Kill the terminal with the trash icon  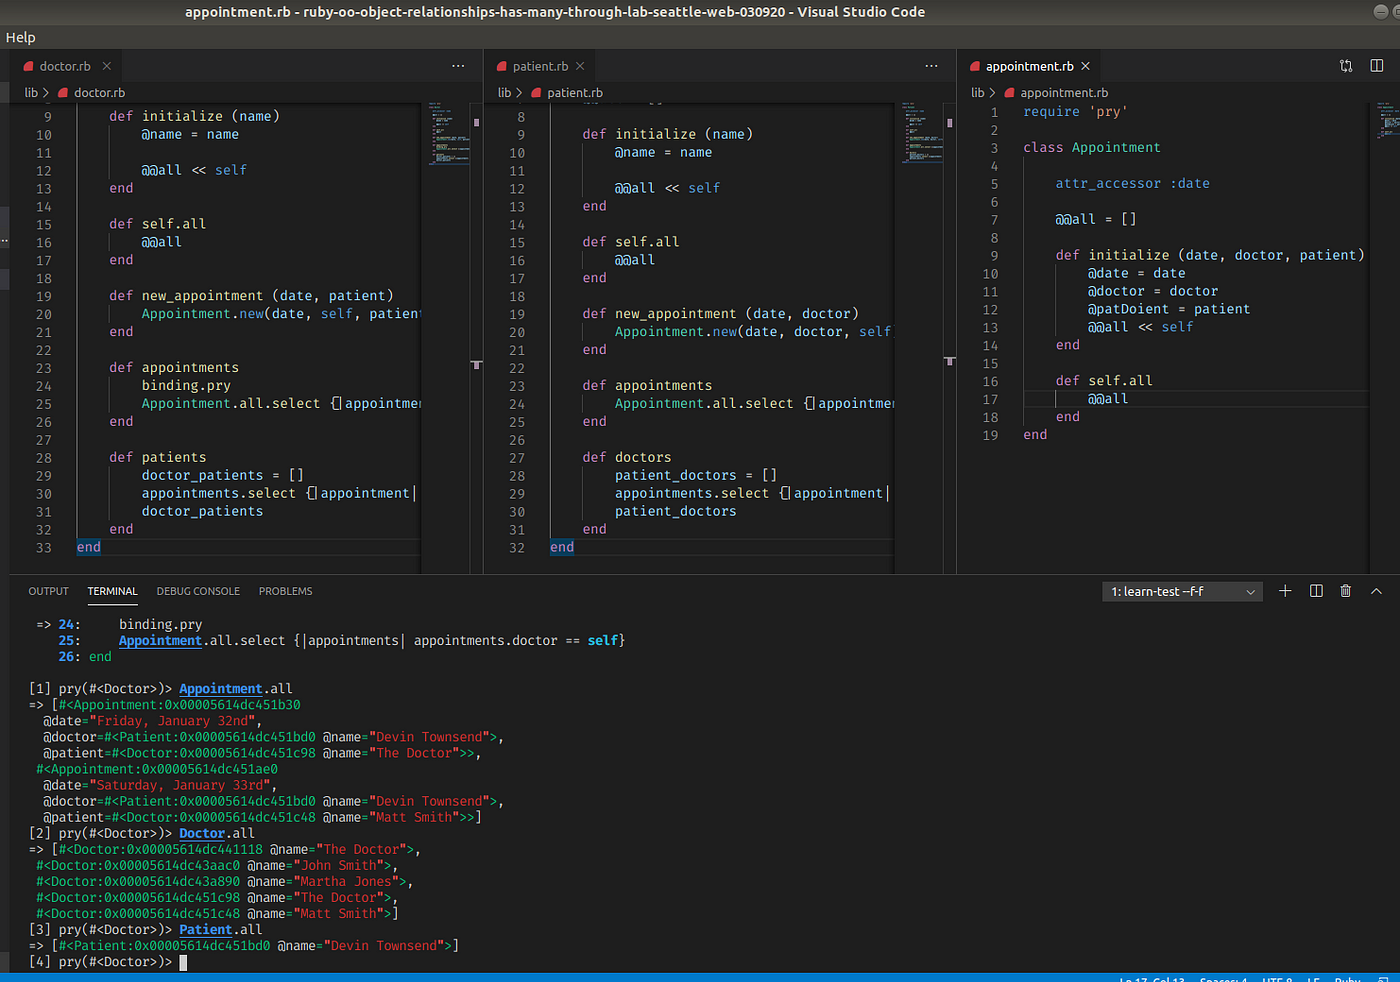point(1346,591)
